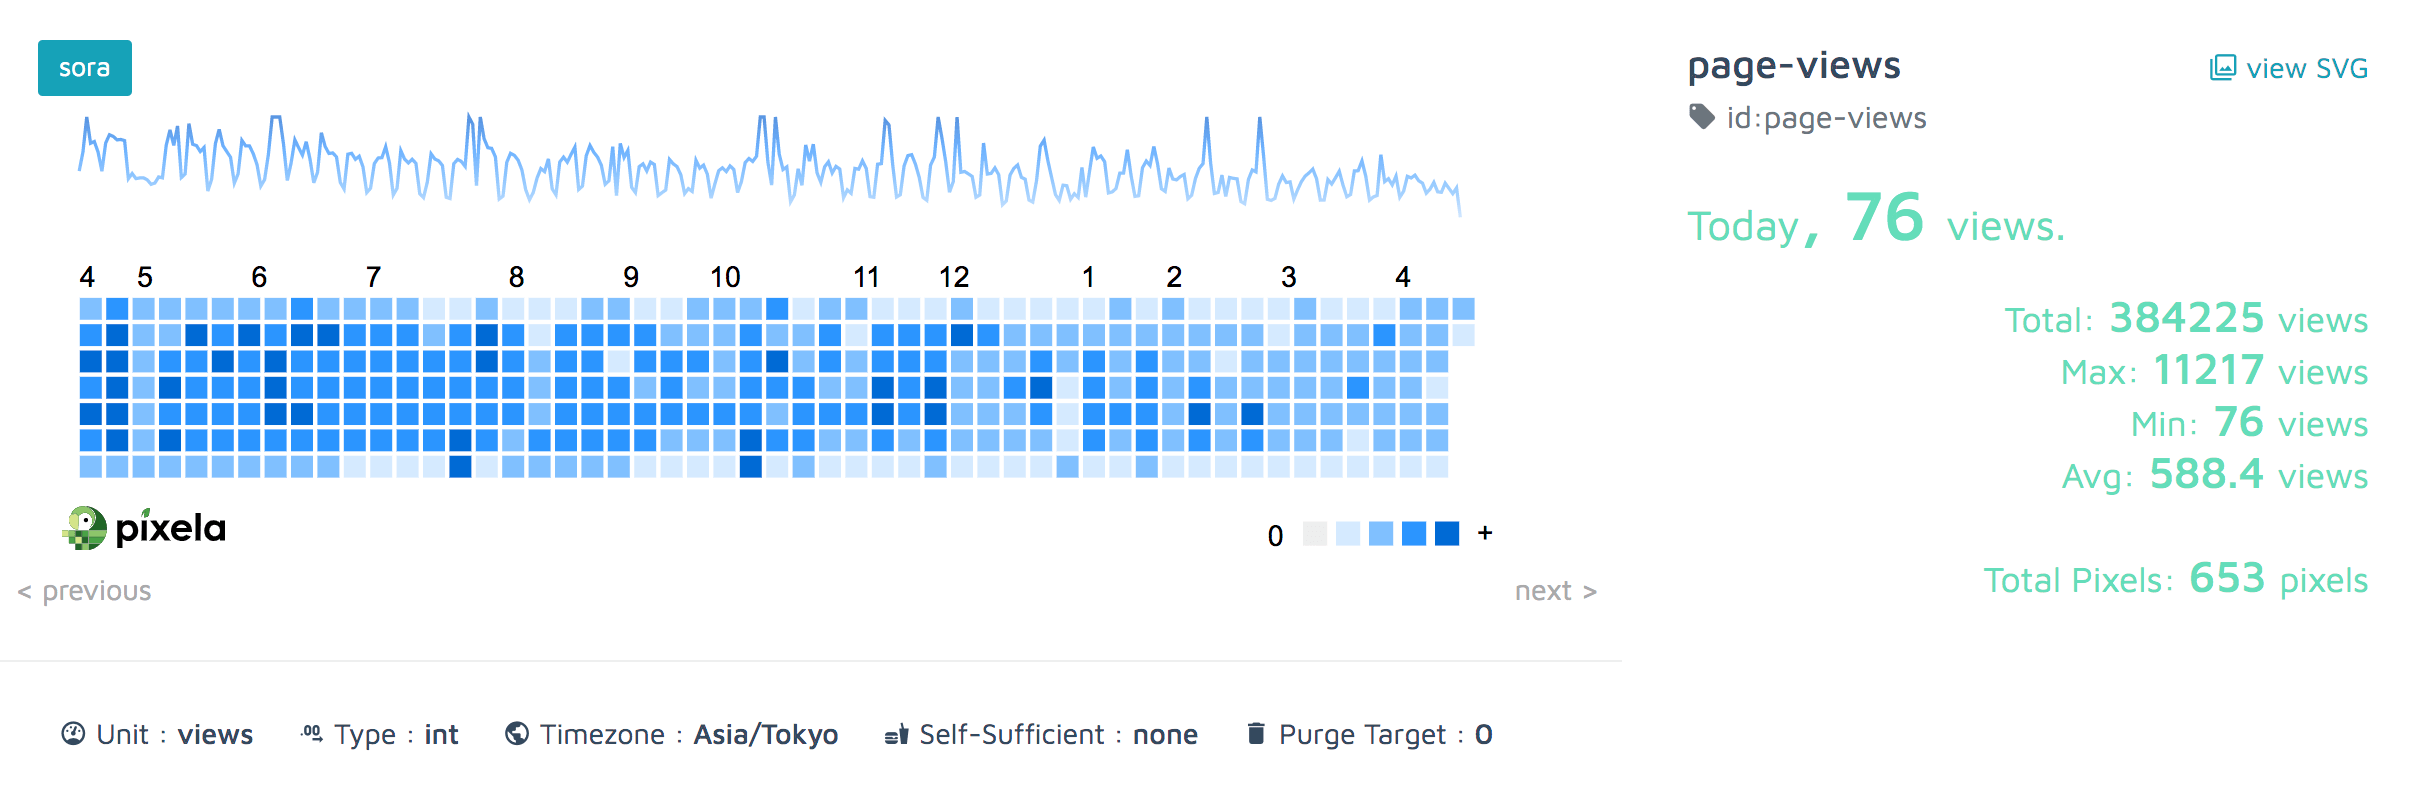Go to the previous graph page
The height and width of the screenshot is (800, 2430).
point(85,591)
